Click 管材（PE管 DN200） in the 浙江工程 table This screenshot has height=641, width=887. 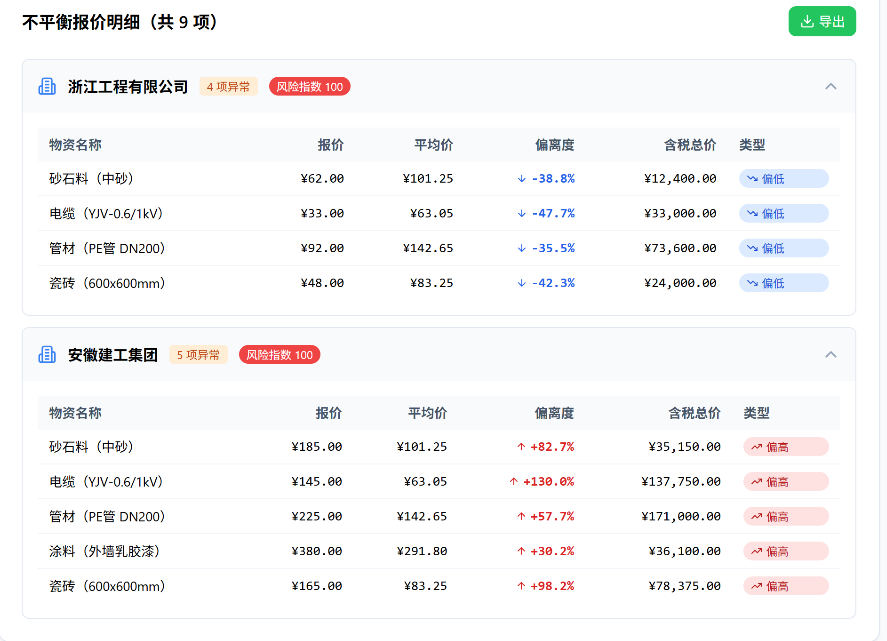(x=108, y=248)
